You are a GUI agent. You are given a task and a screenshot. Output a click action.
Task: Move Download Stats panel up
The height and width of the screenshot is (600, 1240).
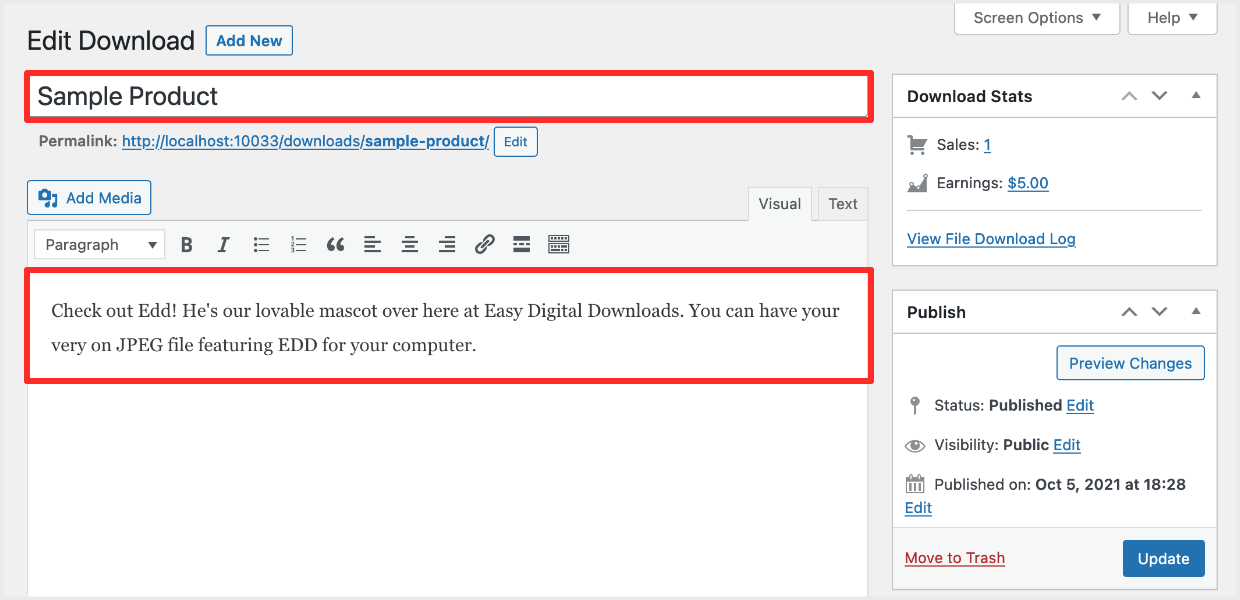pos(1129,96)
